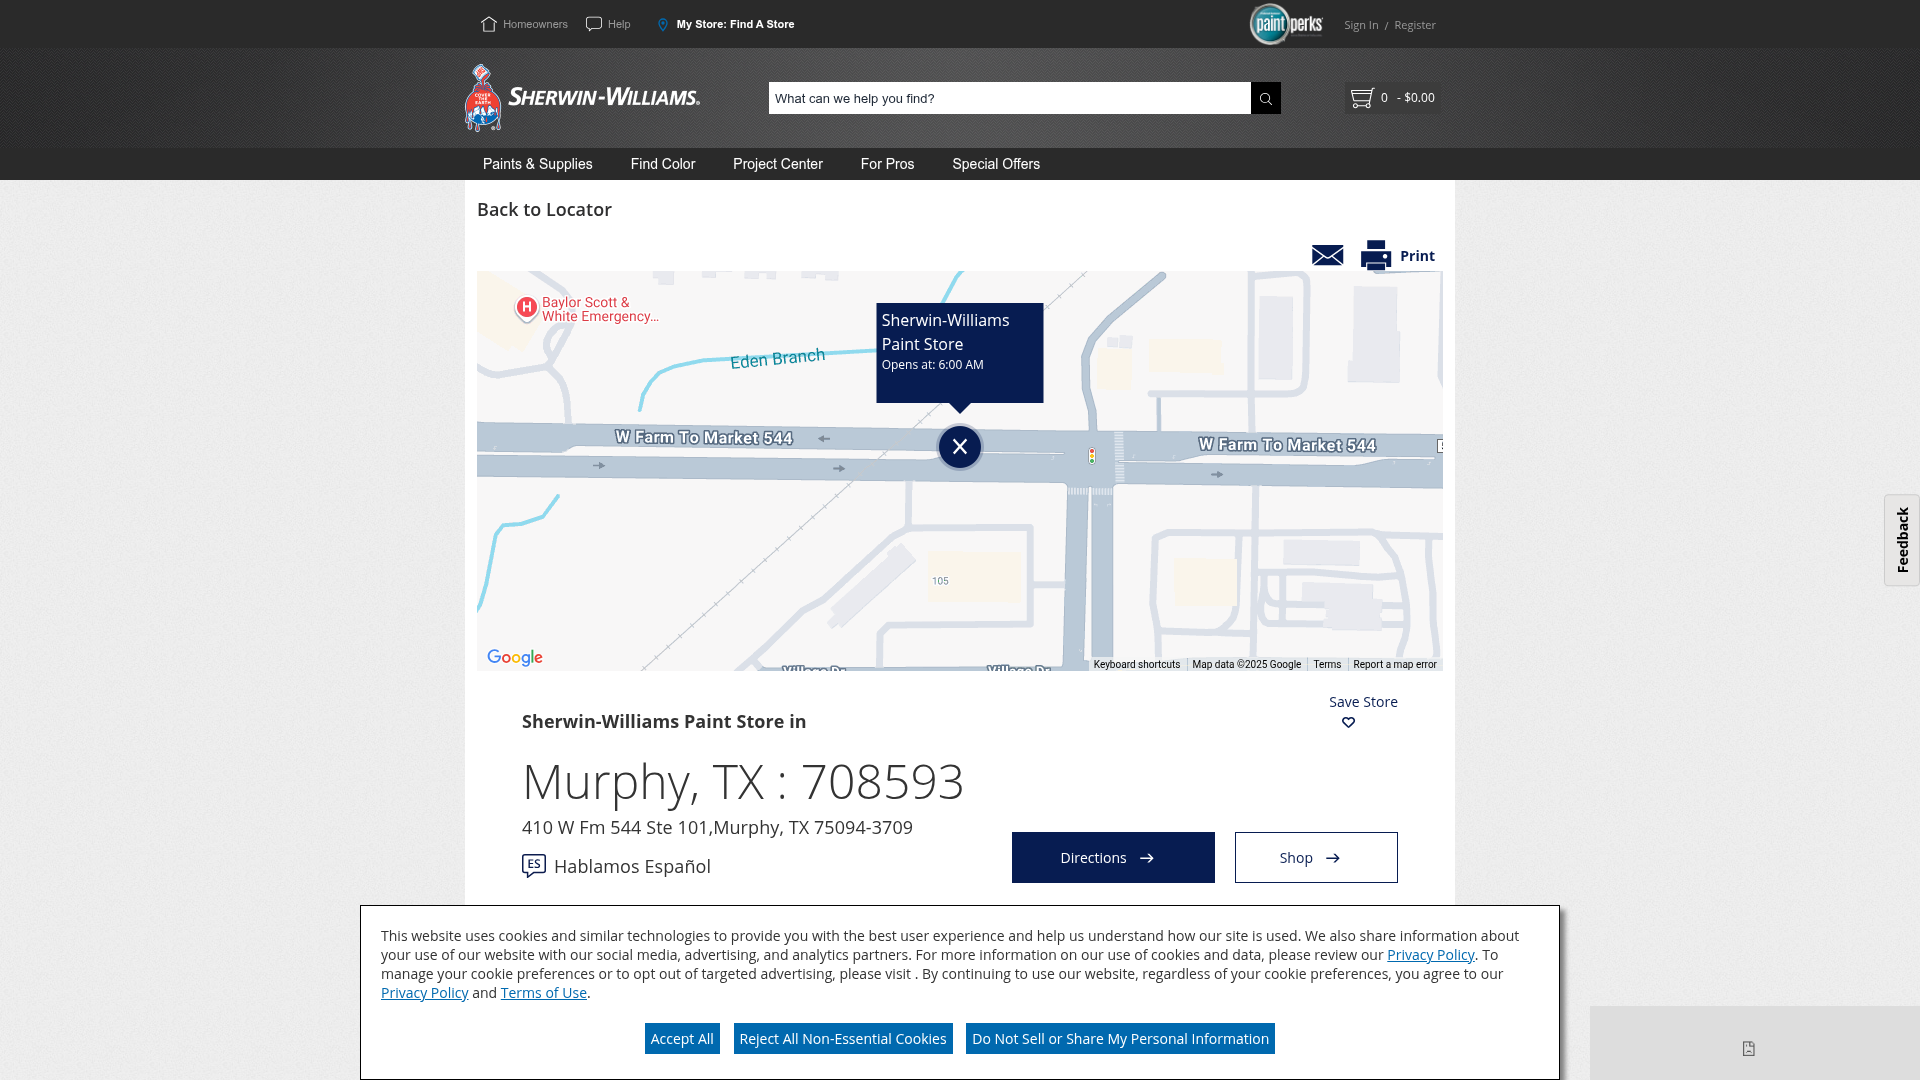
Task: Open the Special Offers menu
Action: (x=995, y=164)
